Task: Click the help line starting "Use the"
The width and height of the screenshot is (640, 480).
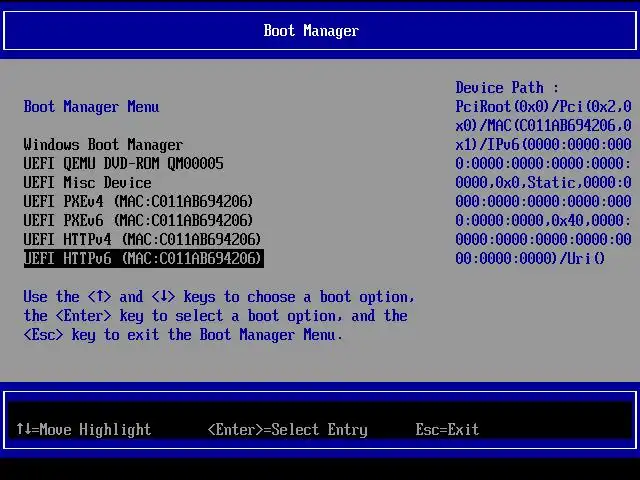Action: pos(219,297)
